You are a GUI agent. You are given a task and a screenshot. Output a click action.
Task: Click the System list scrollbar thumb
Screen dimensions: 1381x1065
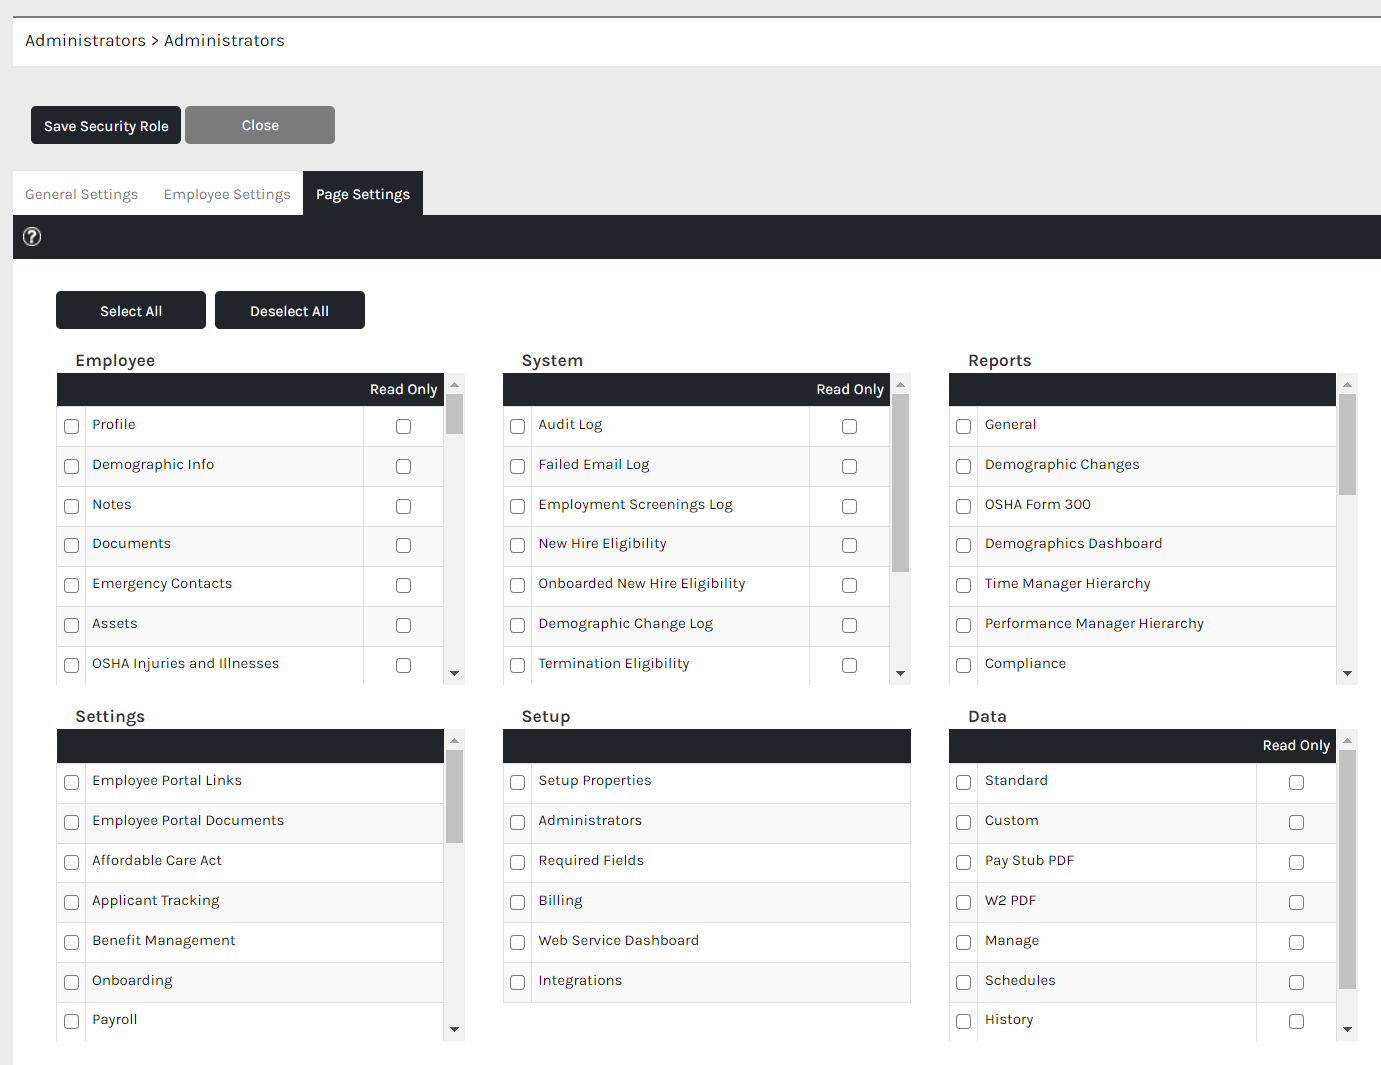901,483
